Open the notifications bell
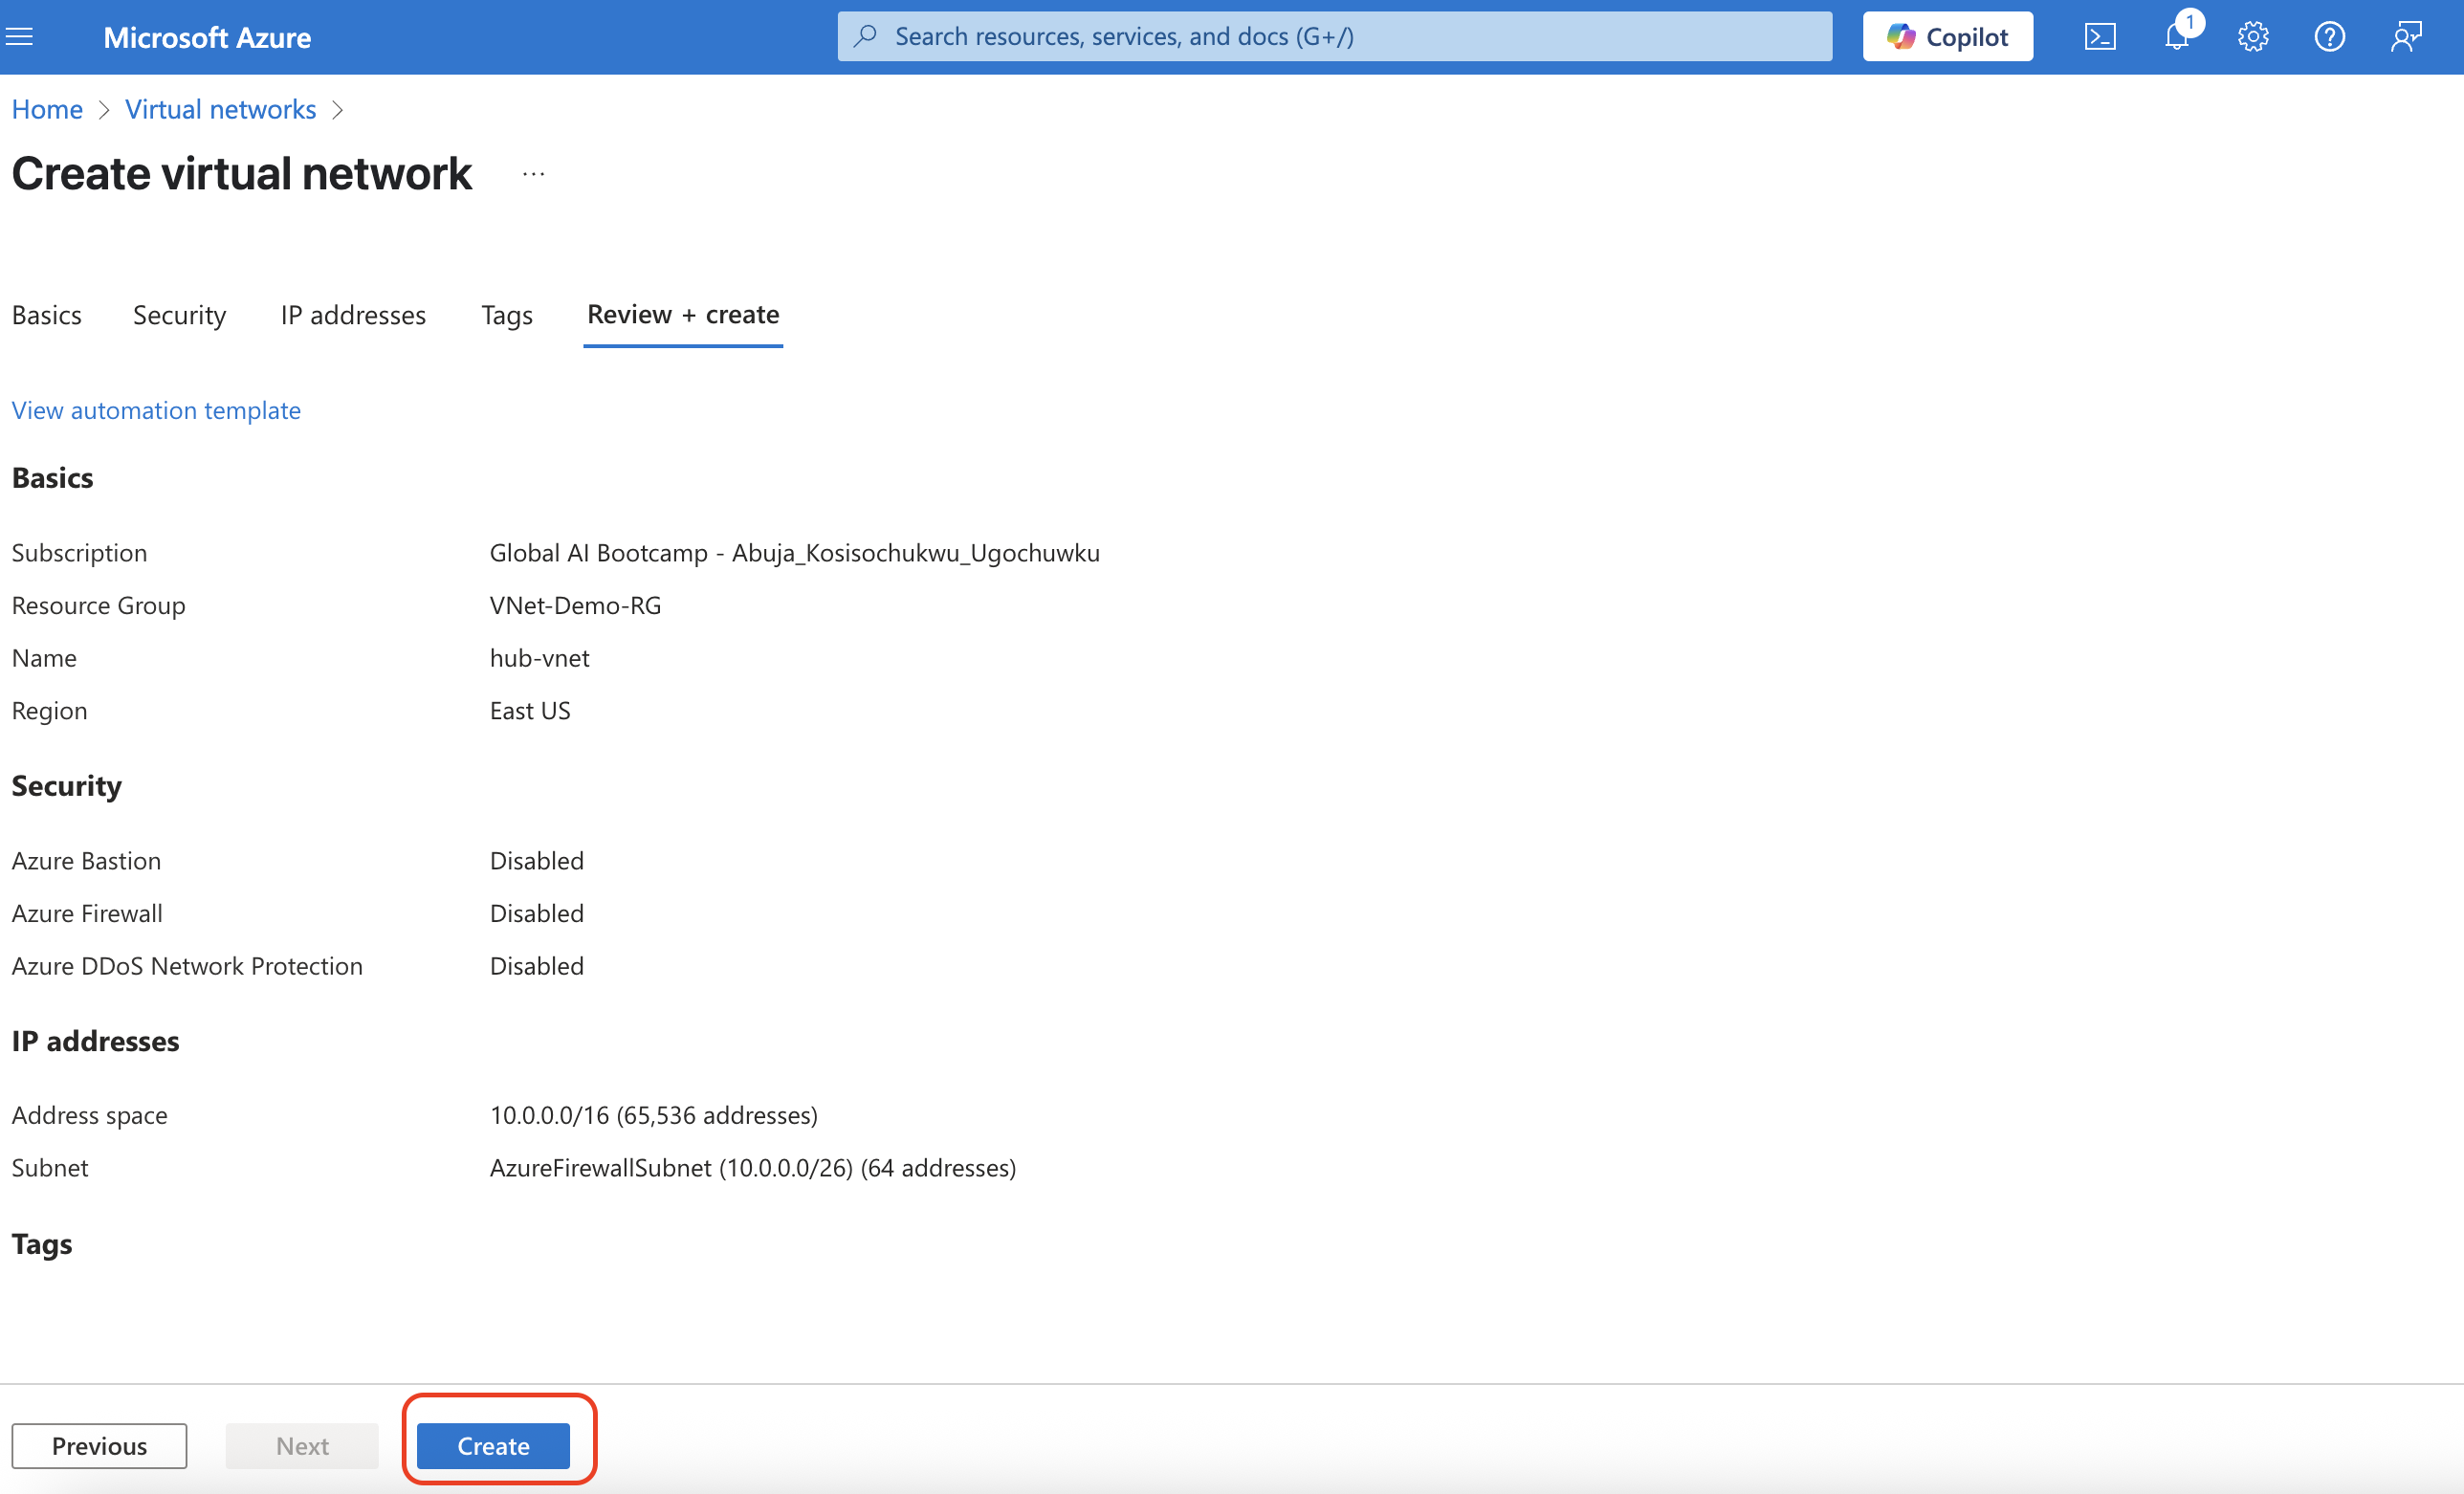 (x=2178, y=35)
